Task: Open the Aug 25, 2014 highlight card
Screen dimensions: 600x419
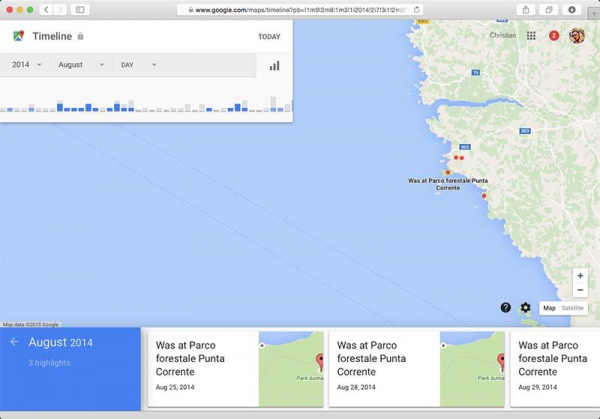Action: point(235,369)
